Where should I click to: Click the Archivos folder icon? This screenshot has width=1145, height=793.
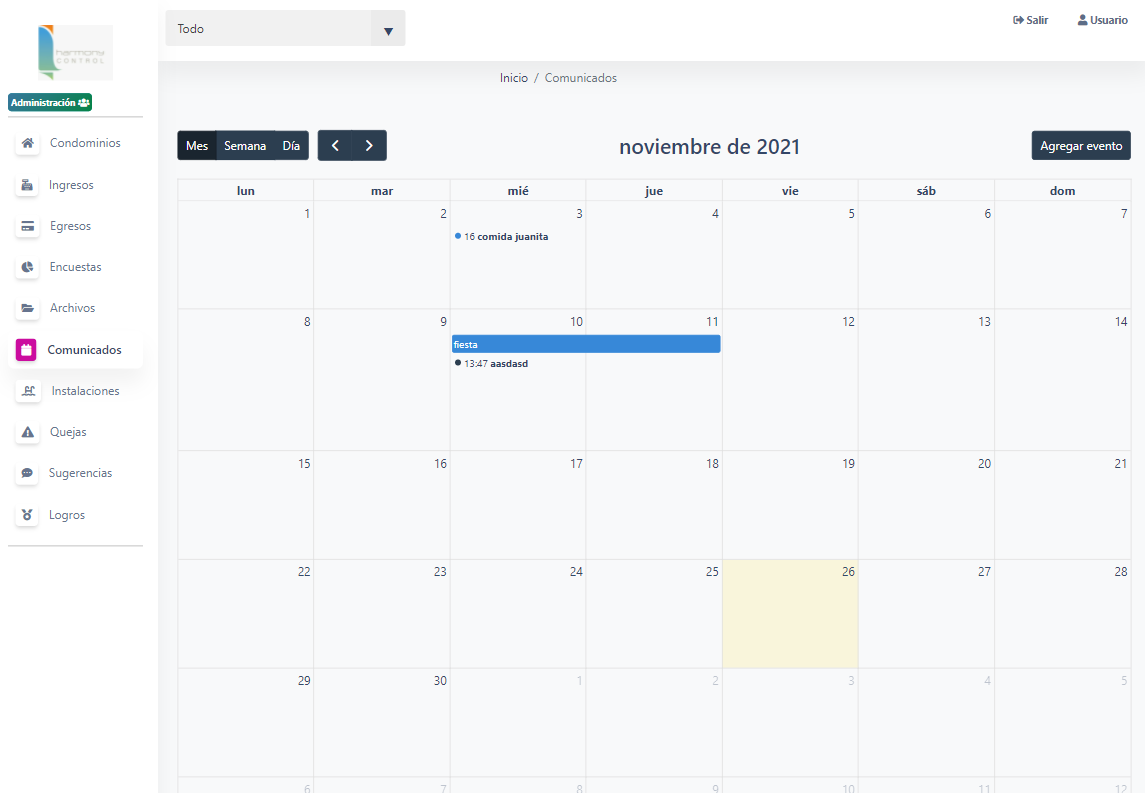click(28, 309)
